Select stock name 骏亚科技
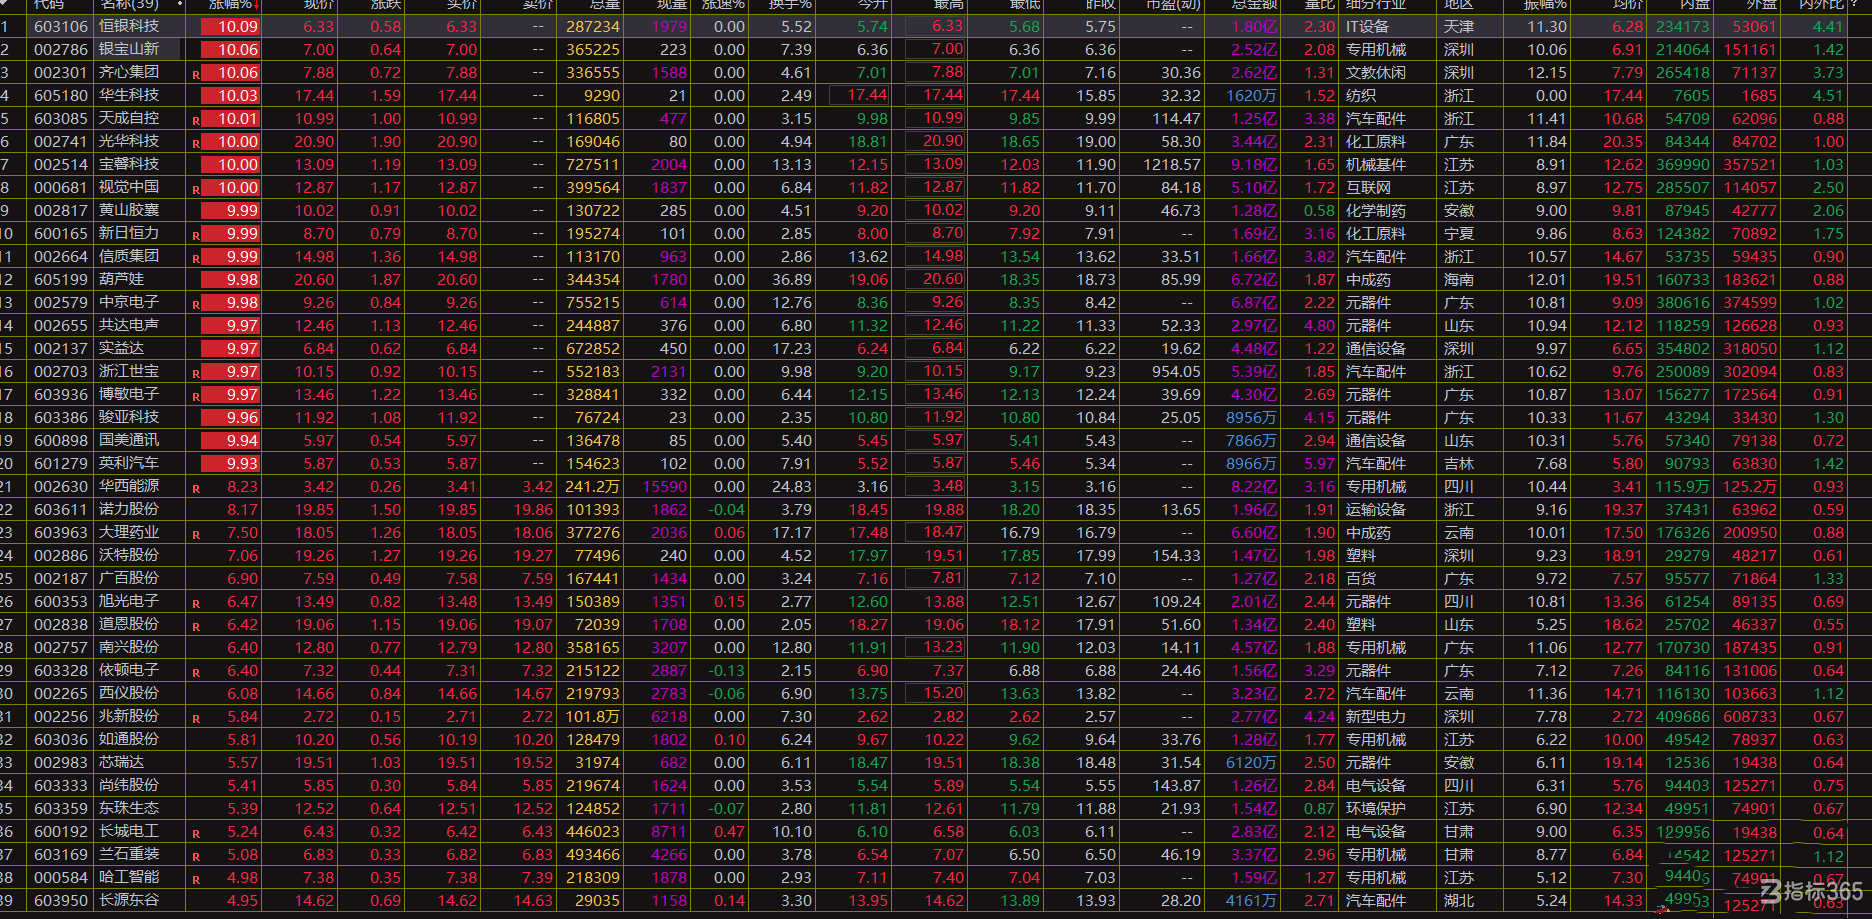The height and width of the screenshot is (919, 1872). (129, 417)
